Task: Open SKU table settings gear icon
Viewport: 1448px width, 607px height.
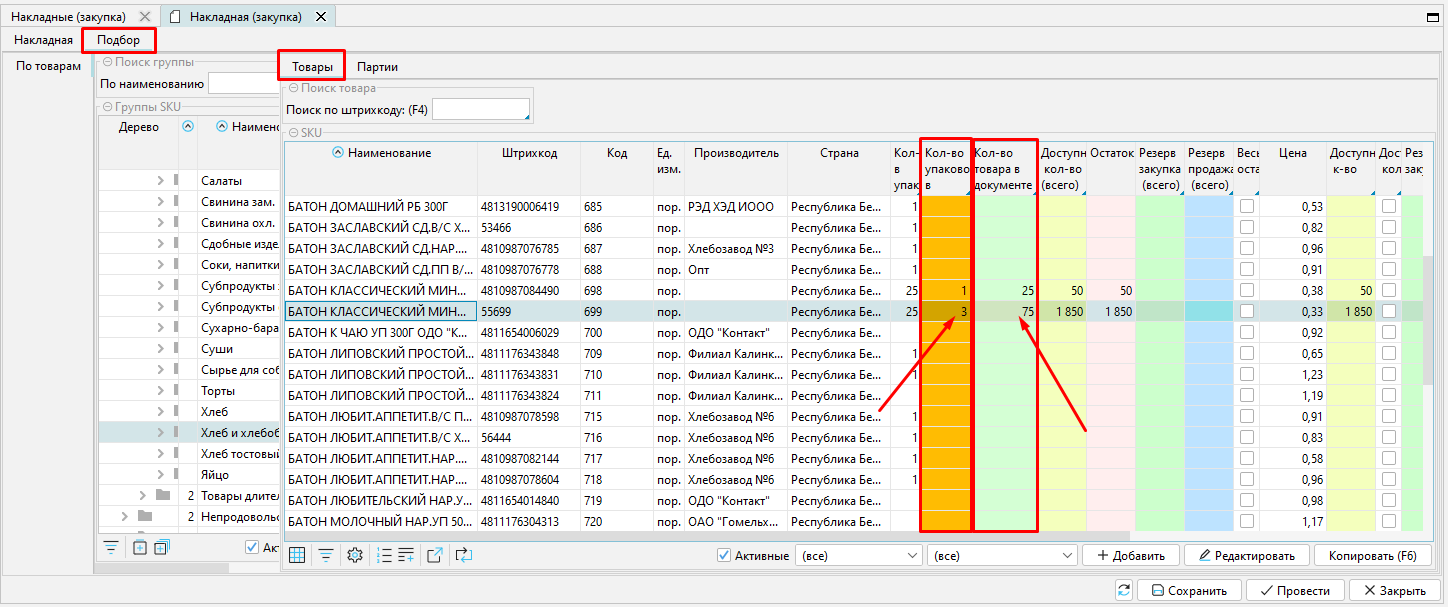Action: pos(354,555)
